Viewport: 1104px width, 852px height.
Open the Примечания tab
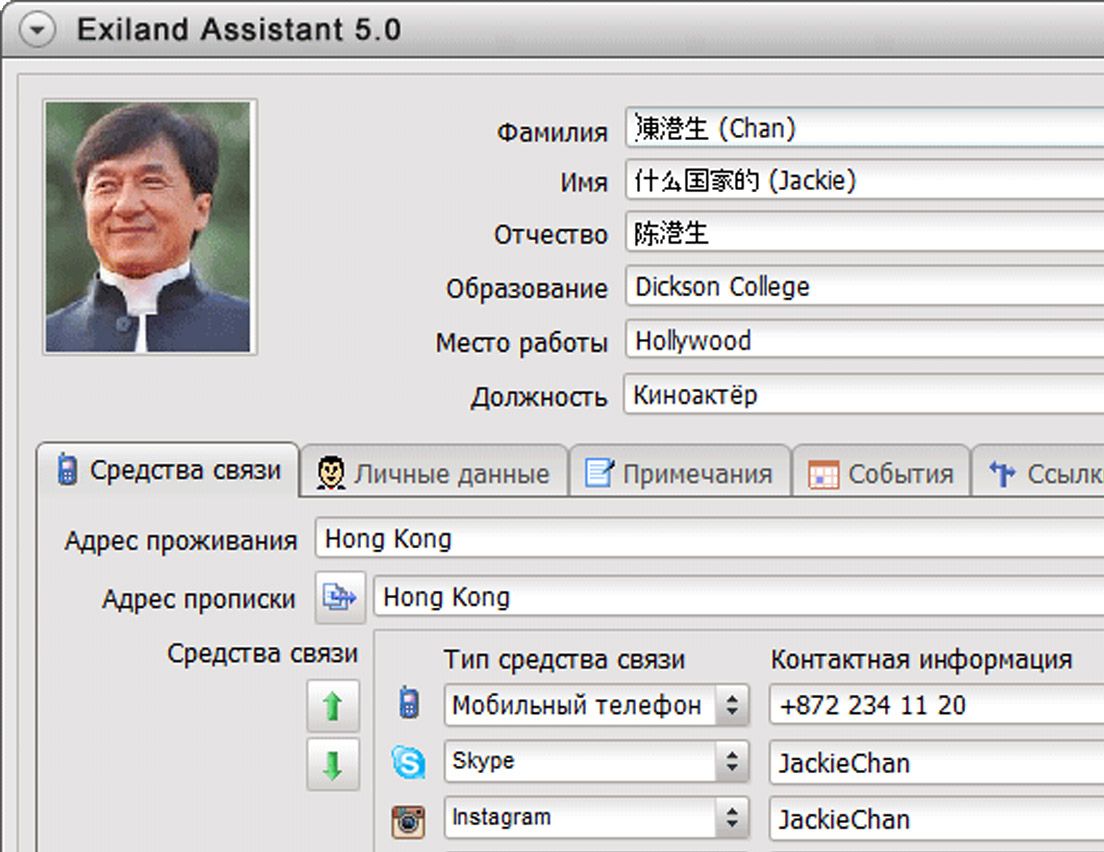point(680,473)
